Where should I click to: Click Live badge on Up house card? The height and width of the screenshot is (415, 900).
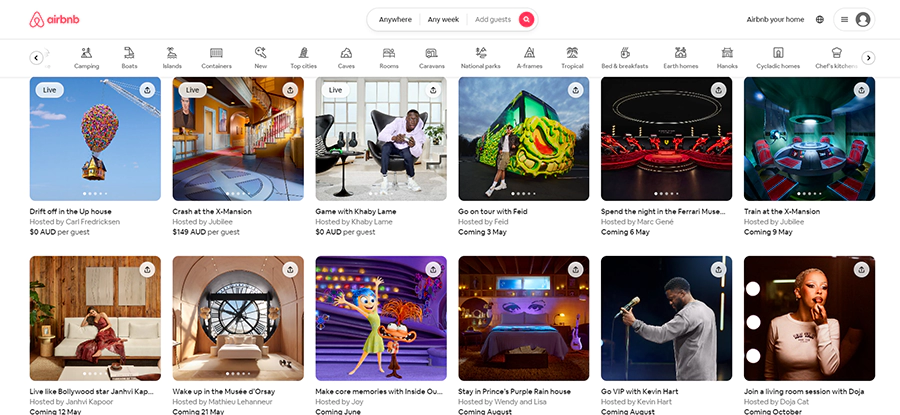click(49, 90)
